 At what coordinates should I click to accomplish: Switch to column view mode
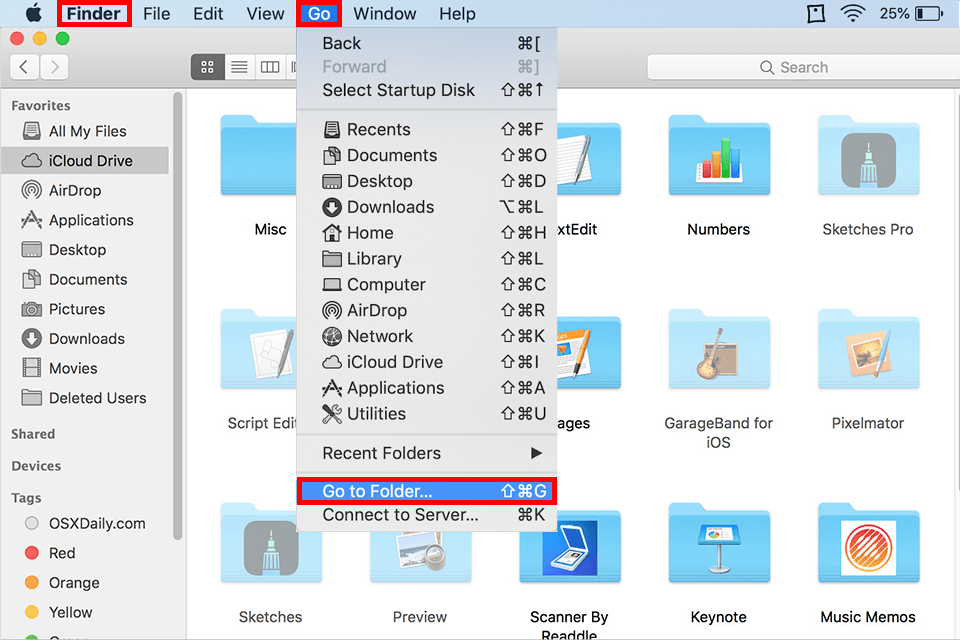click(269, 67)
